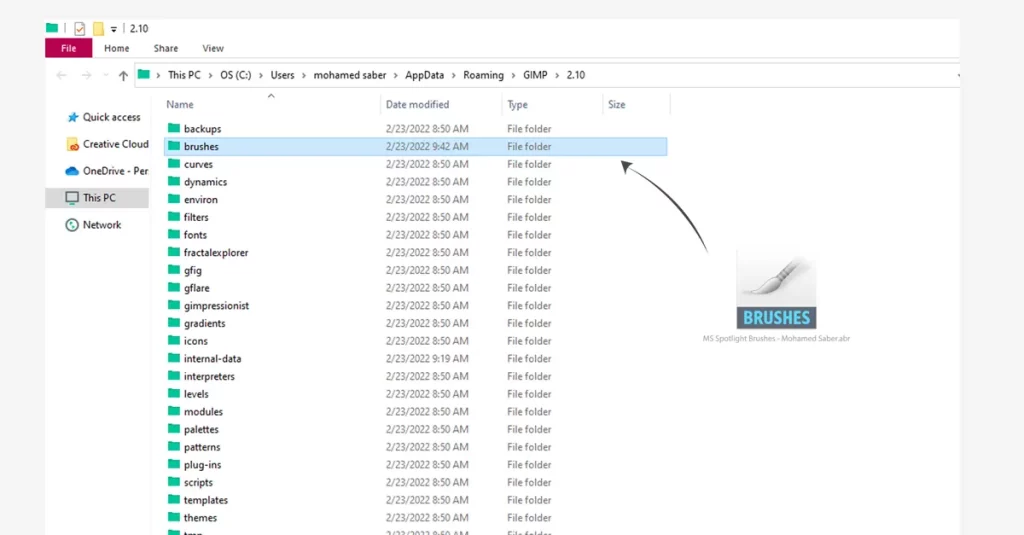
Task: Click GIMP in the address path
Action: [535, 75]
